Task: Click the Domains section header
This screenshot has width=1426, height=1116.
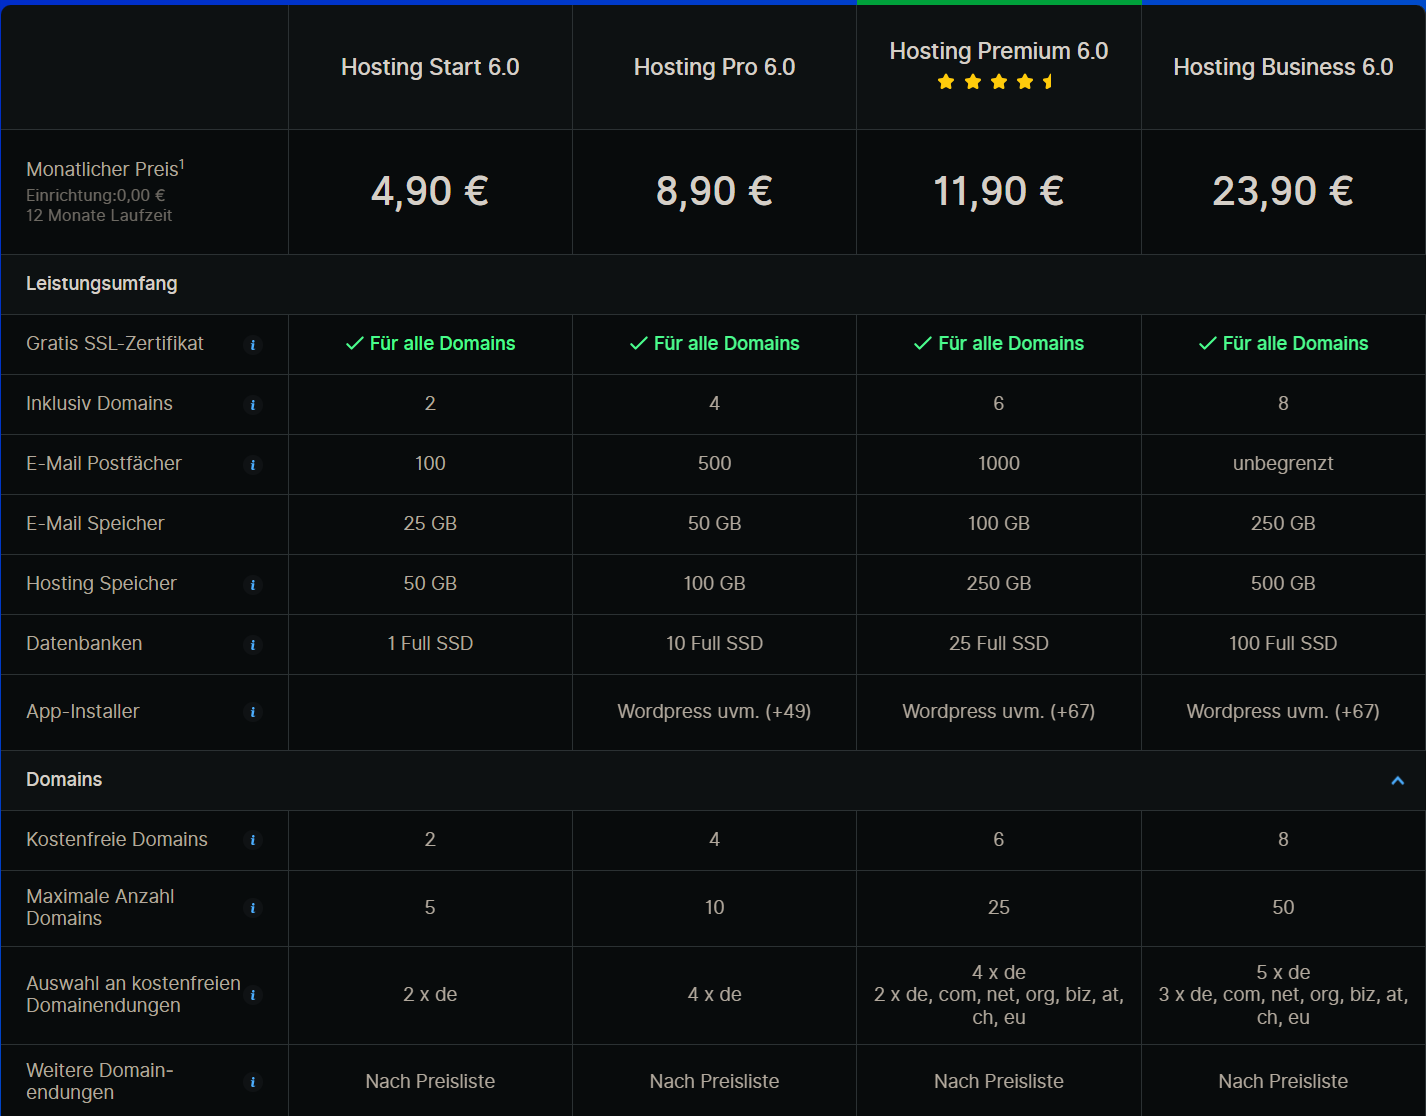Action: tap(64, 779)
